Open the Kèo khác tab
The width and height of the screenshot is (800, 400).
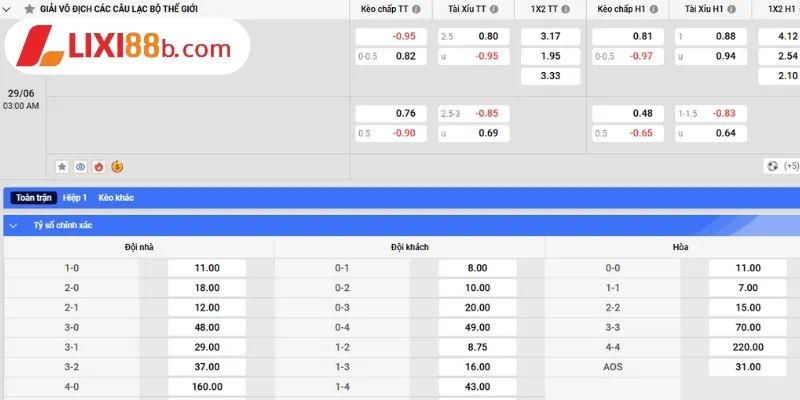(116, 198)
